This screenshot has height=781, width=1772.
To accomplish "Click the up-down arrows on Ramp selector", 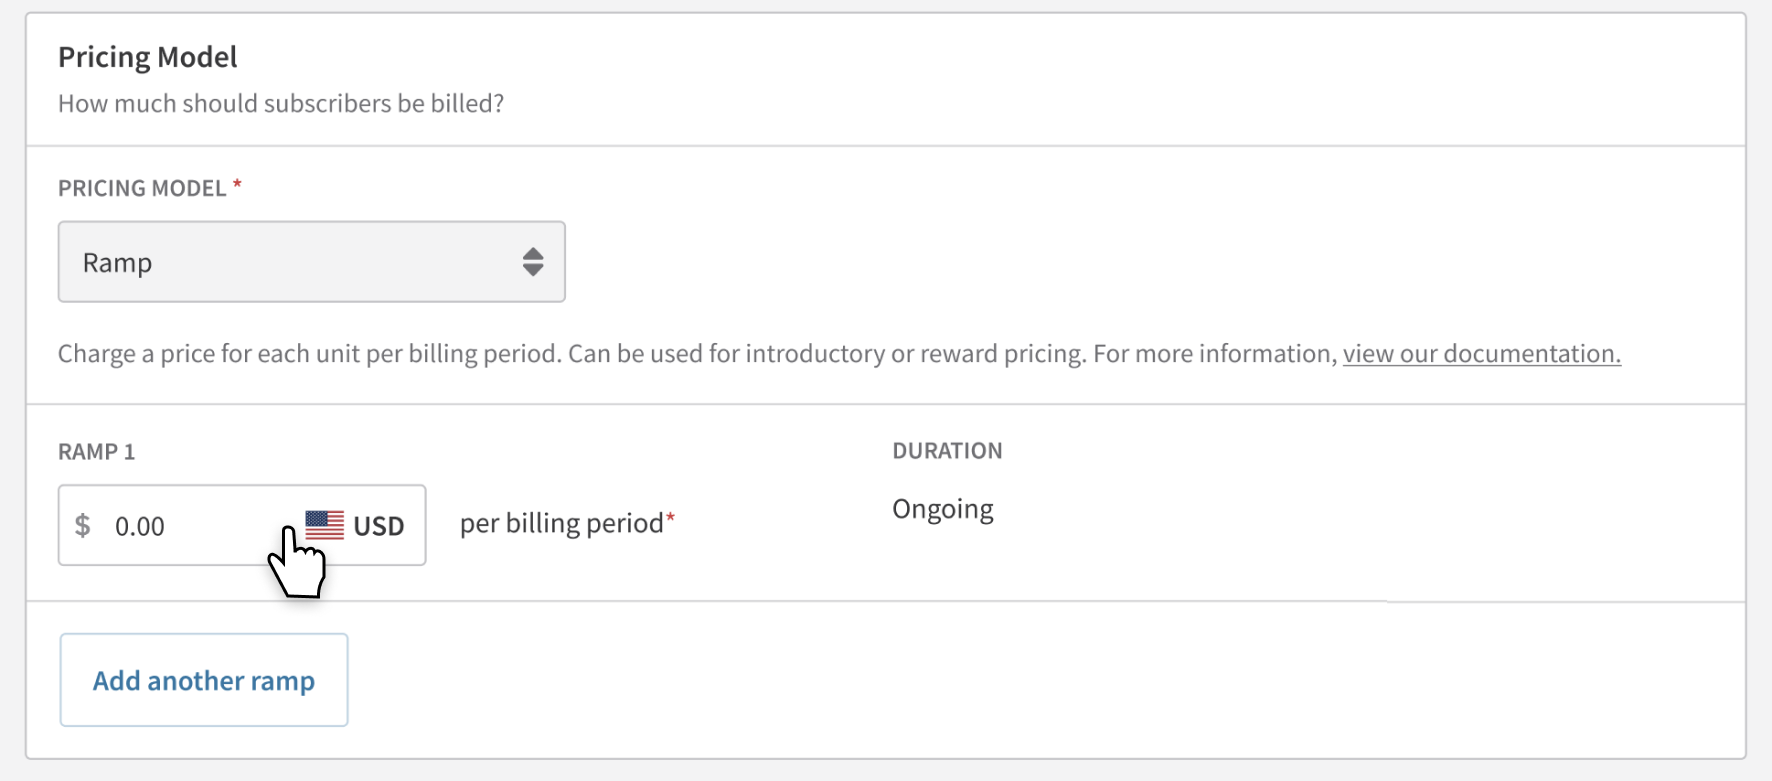I will (x=533, y=262).
